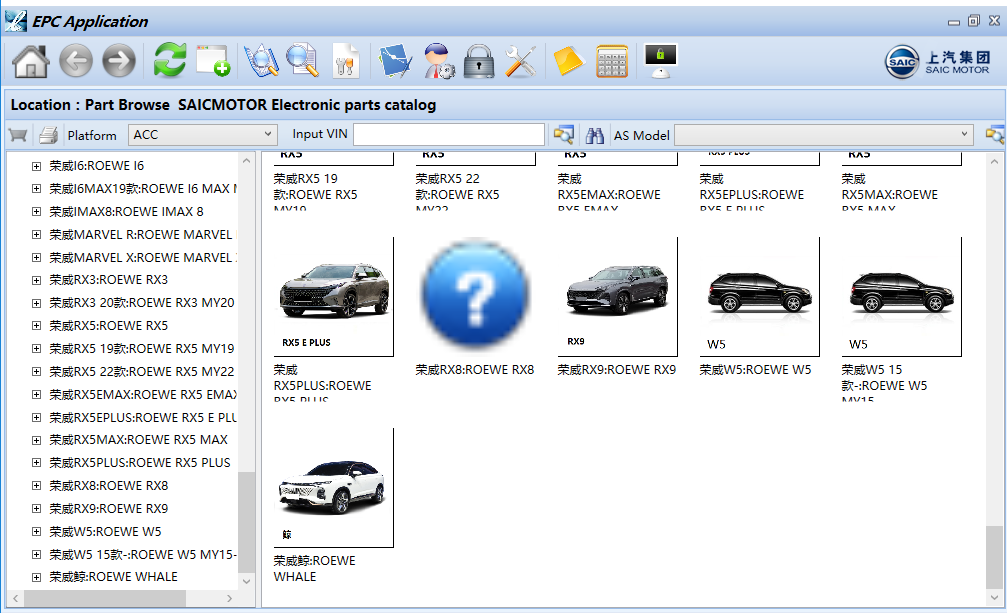Click the catalog grid vertical scrollbar thumb
1007x613 pixels.
pyautogui.click(x=994, y=557)
